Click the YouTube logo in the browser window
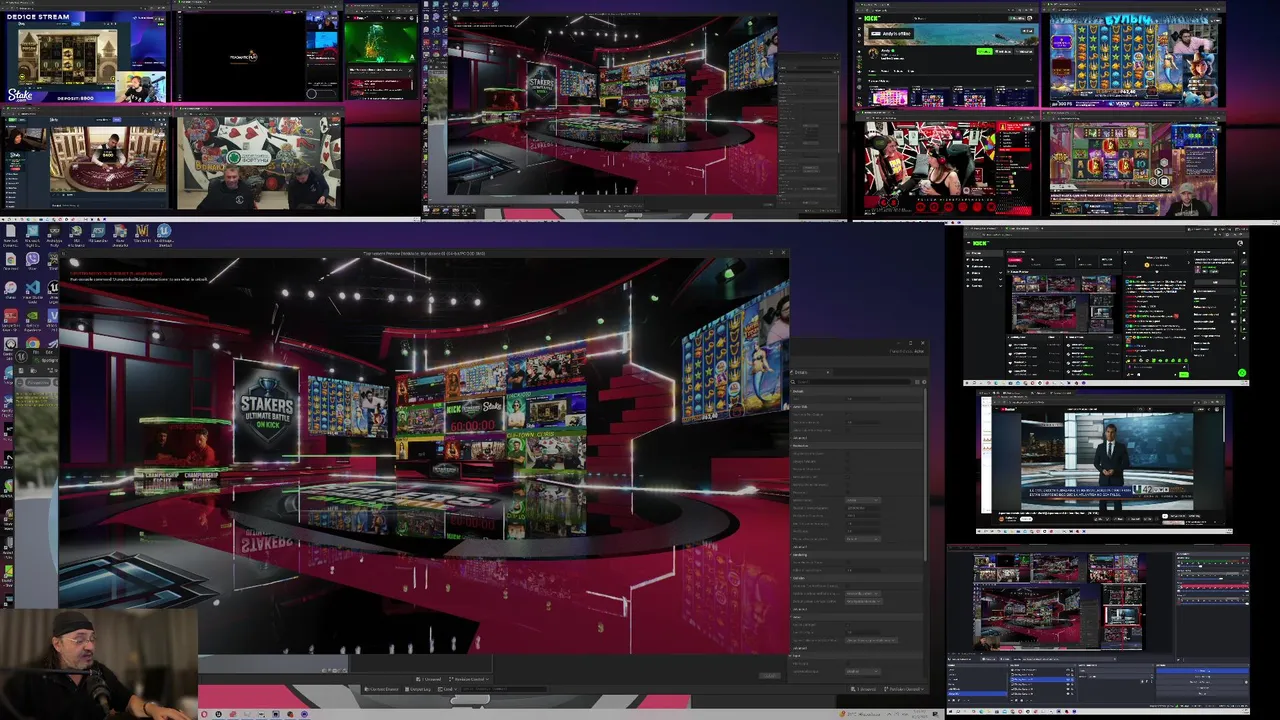 pyautogui.click(x=1007, y=409)
